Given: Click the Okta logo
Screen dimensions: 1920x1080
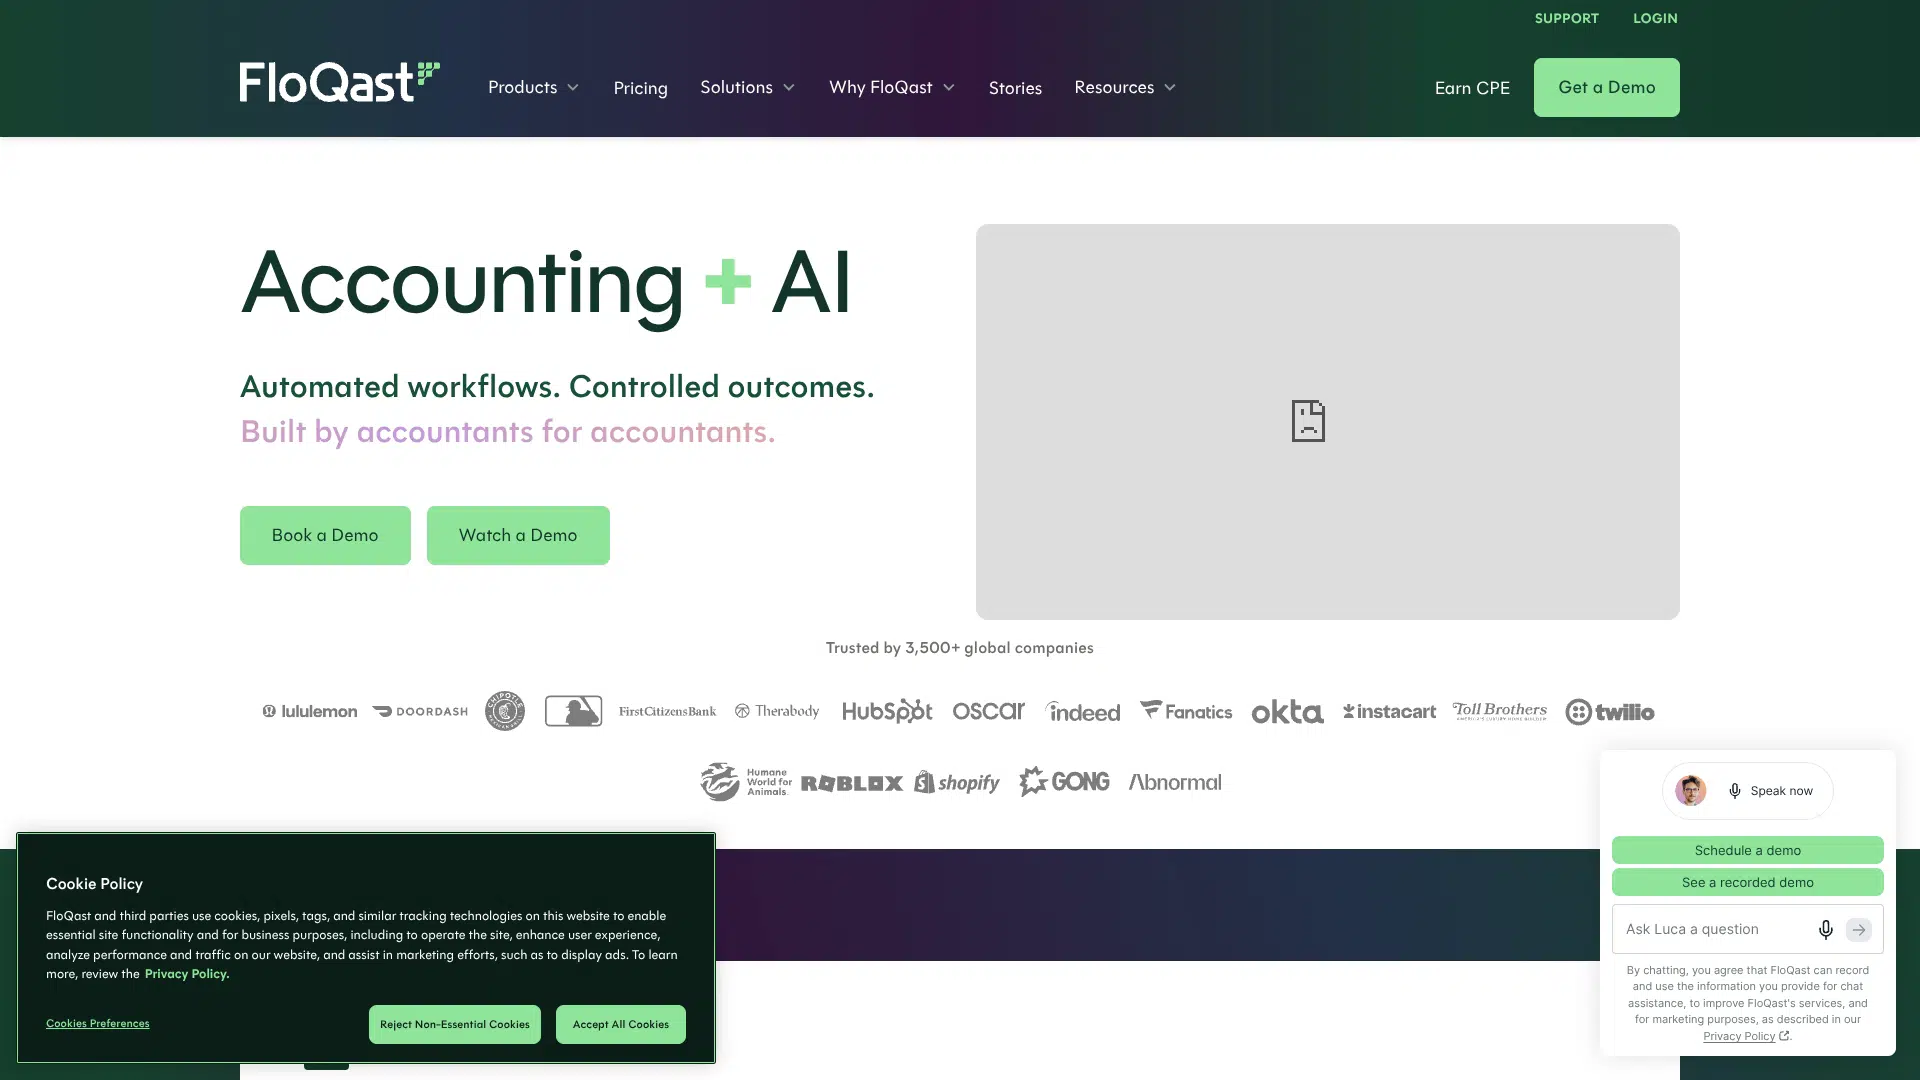Looking at the screenshot, I should pos(1287,711).
